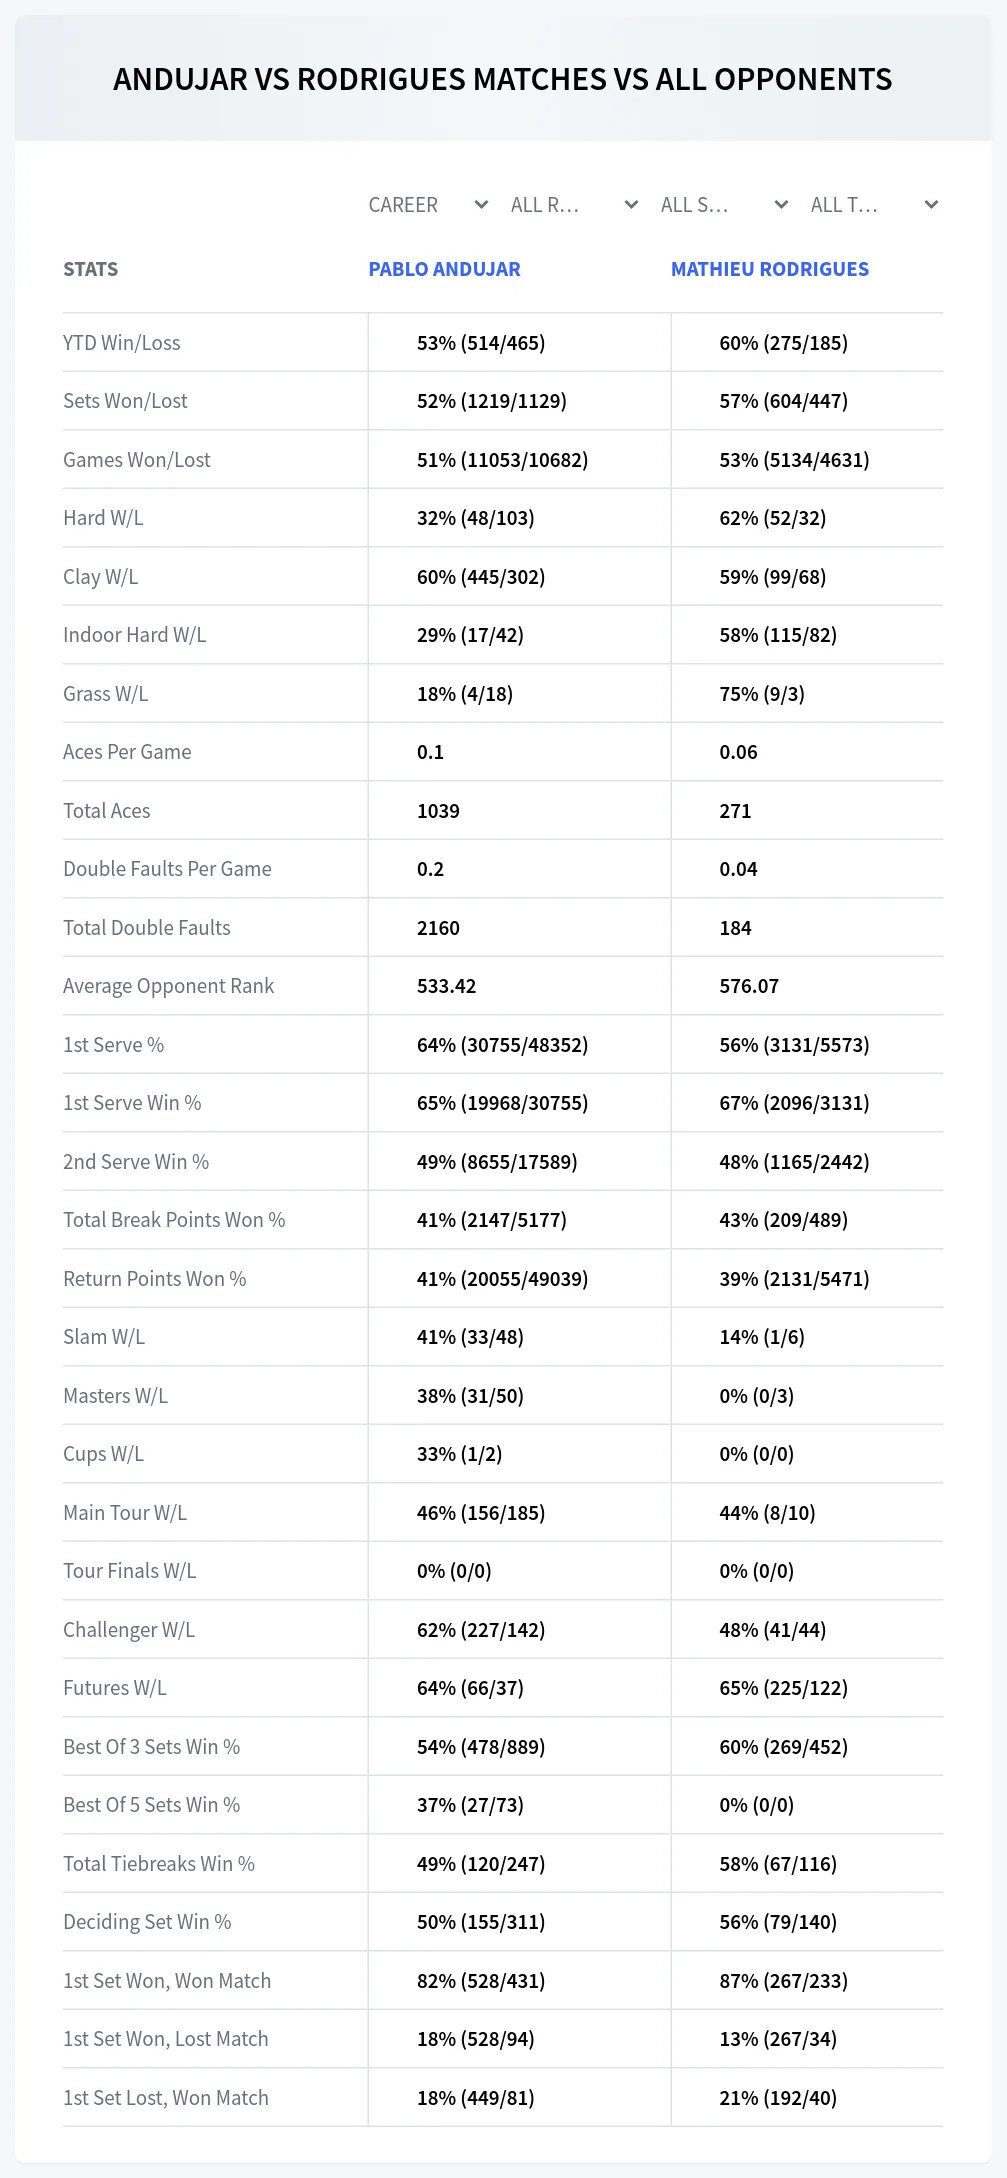Screen dimensions: 1007x2178
Task: Select the Challenger W/L row label
Action: click(x=129, y=1630)
